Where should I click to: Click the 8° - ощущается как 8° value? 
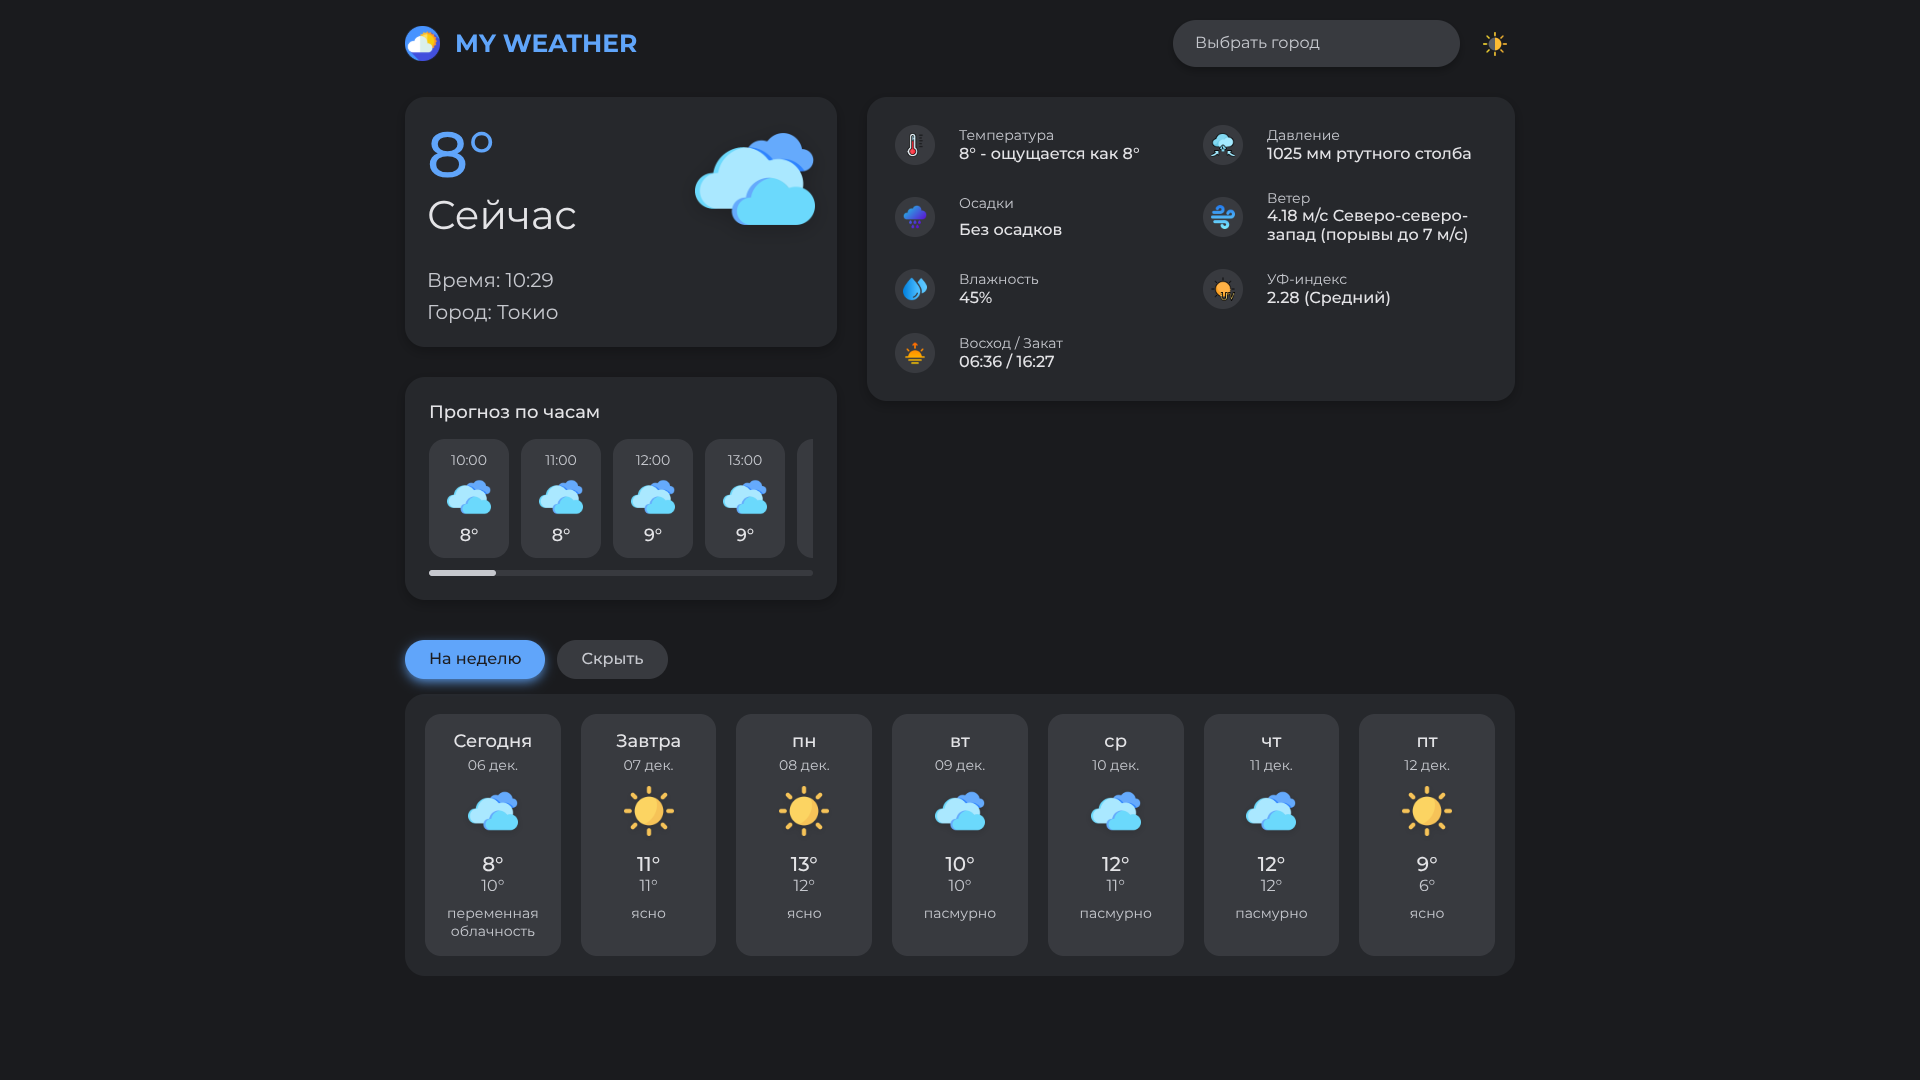[x=1049, y=154]
